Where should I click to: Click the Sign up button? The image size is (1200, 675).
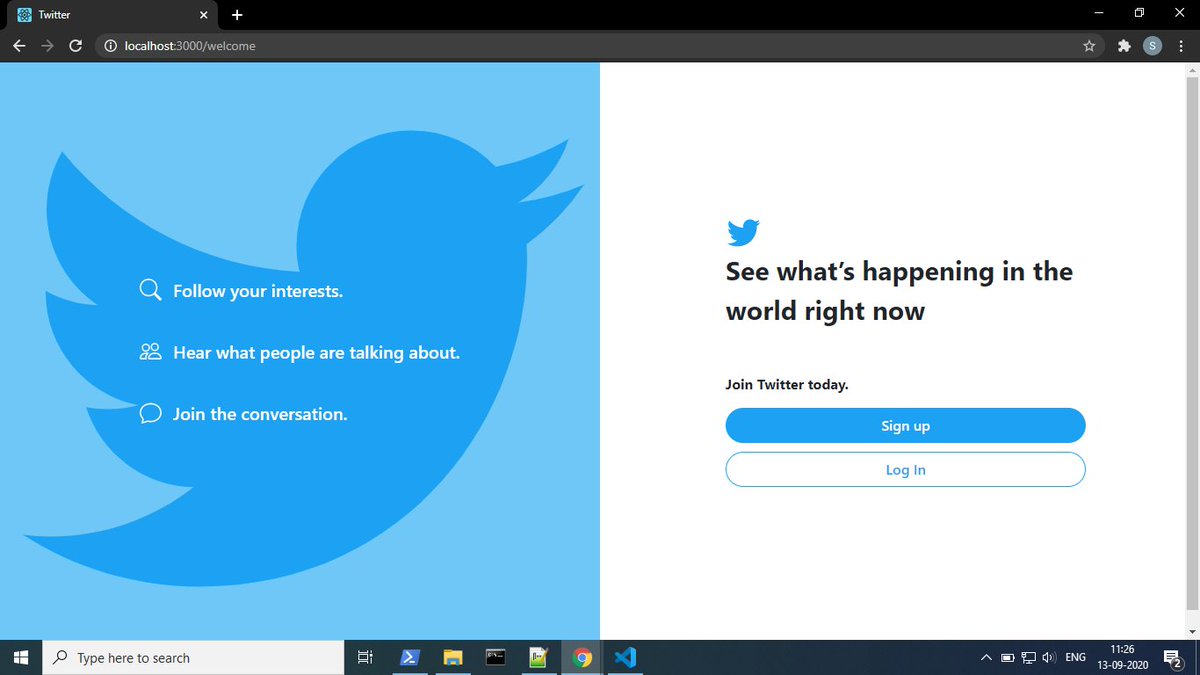click(905, 425)
